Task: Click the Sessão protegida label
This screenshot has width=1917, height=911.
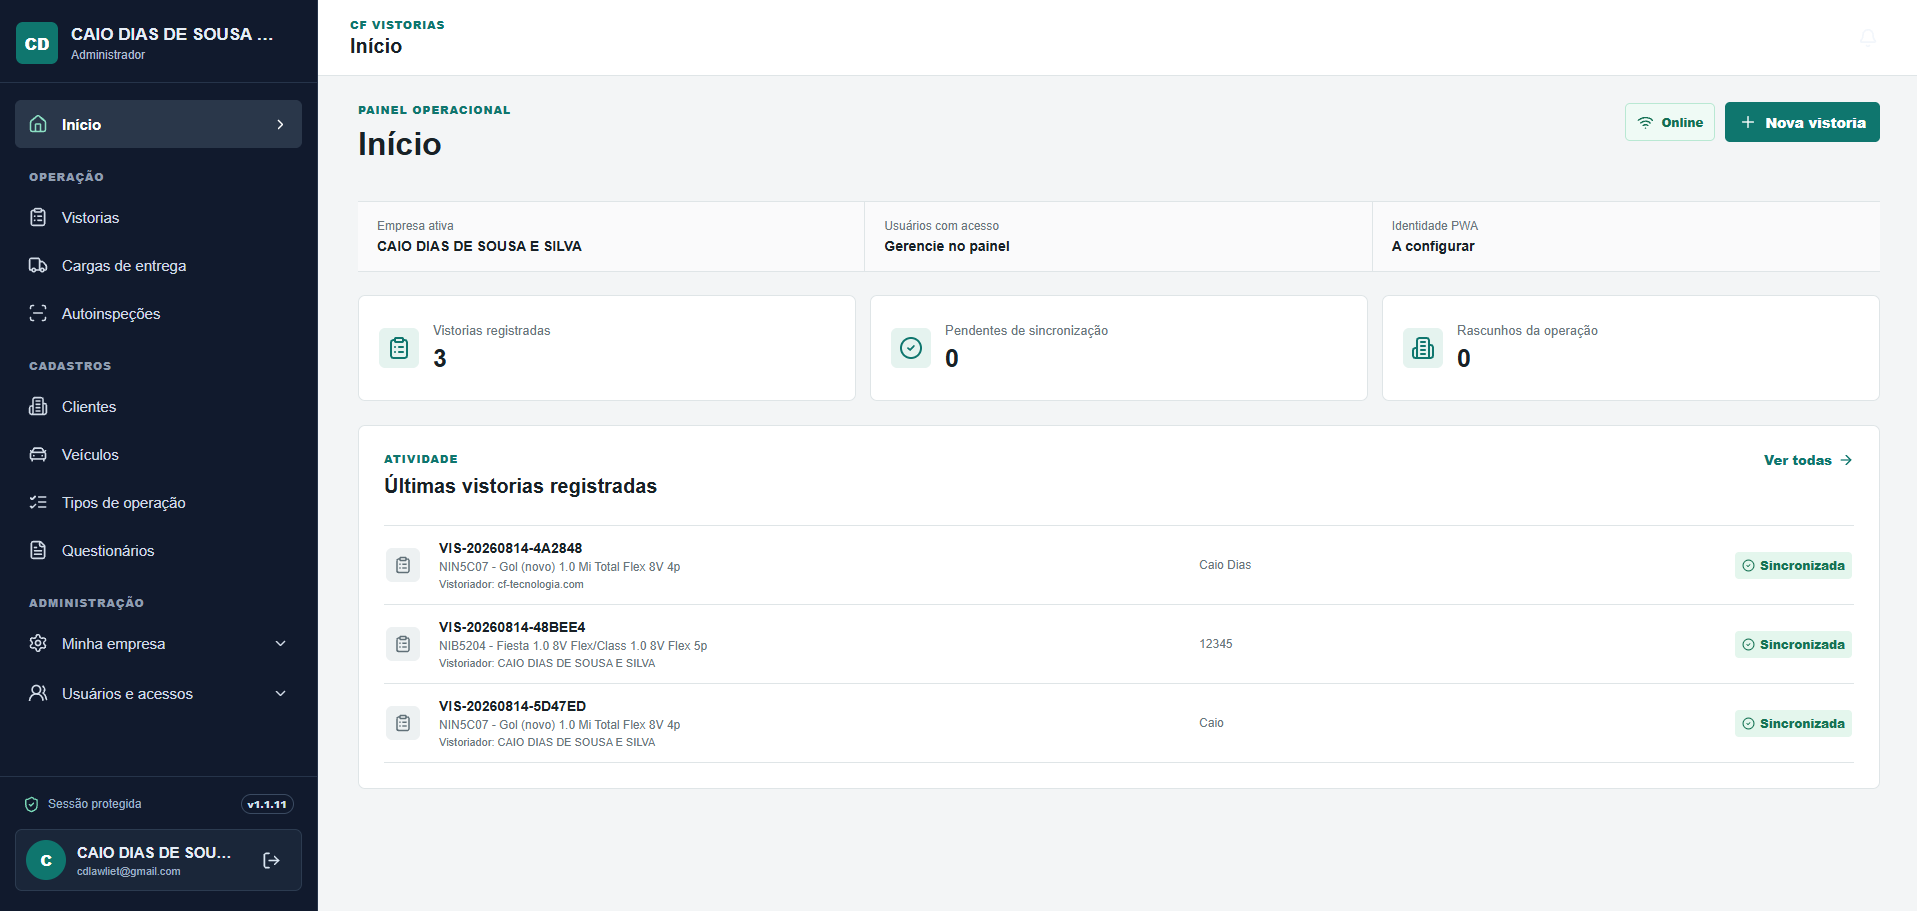Action: (95, 804)
